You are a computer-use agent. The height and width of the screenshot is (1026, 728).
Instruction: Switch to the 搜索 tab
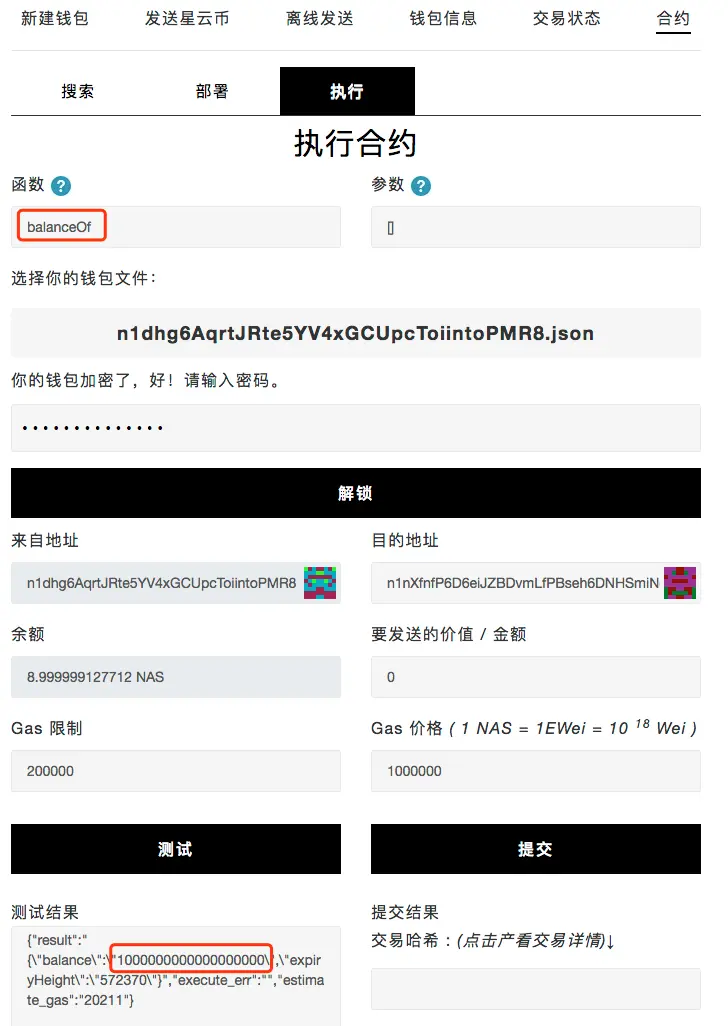click(x=78, y=91)
